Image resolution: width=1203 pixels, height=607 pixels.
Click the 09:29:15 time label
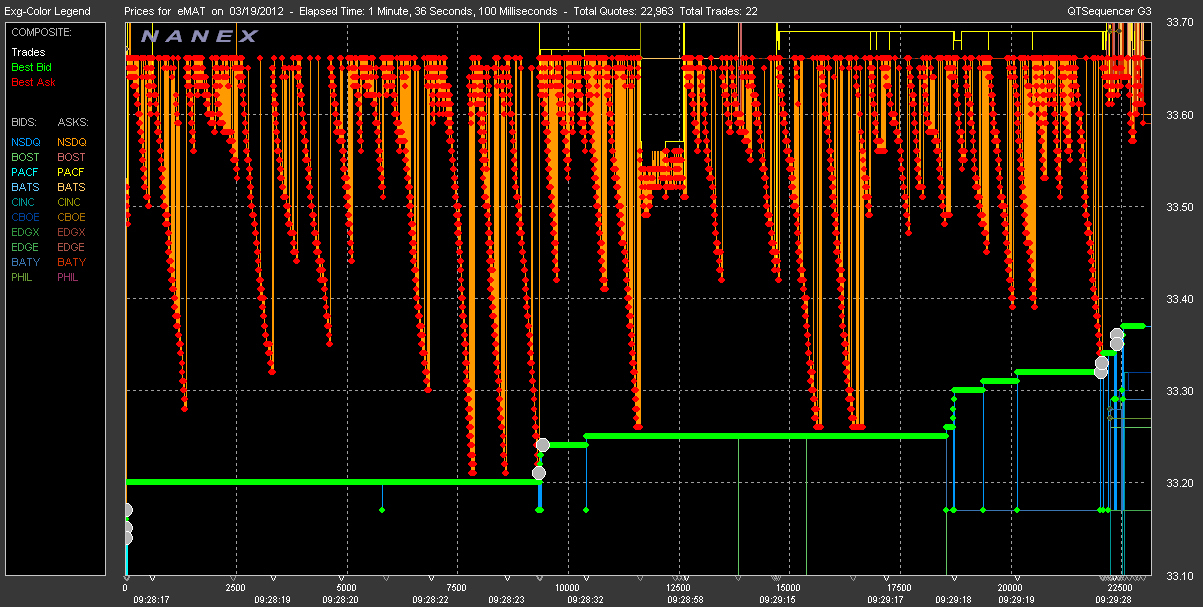pos(780,600)
